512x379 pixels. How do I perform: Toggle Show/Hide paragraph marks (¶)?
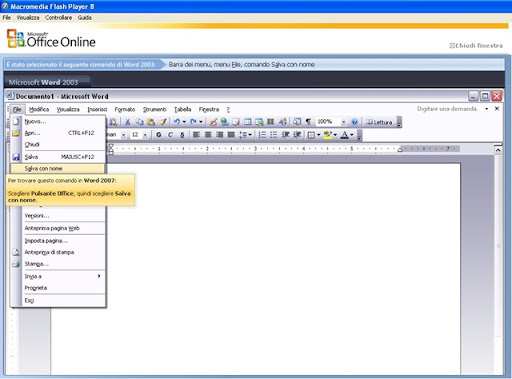(x=308, y=122)
